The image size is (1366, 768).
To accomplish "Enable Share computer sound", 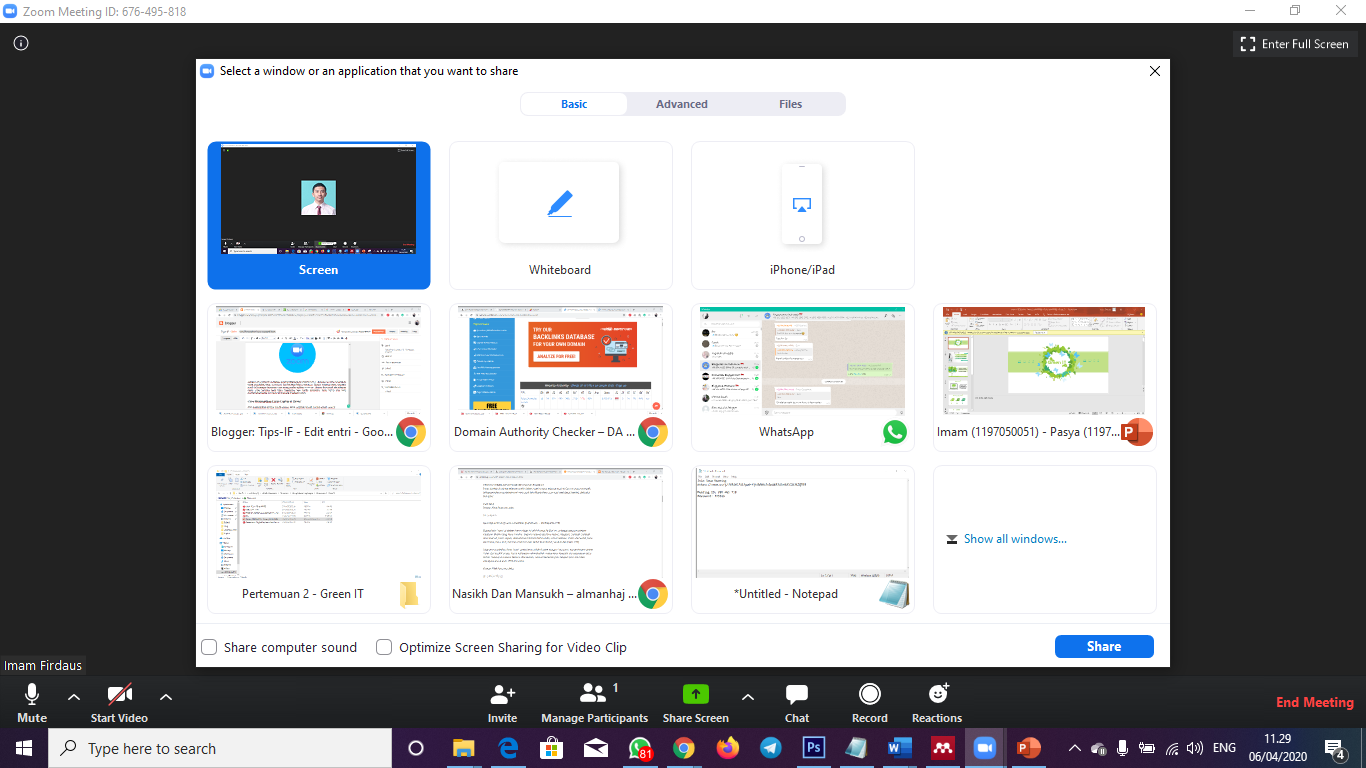I will [x=209, y=647].
